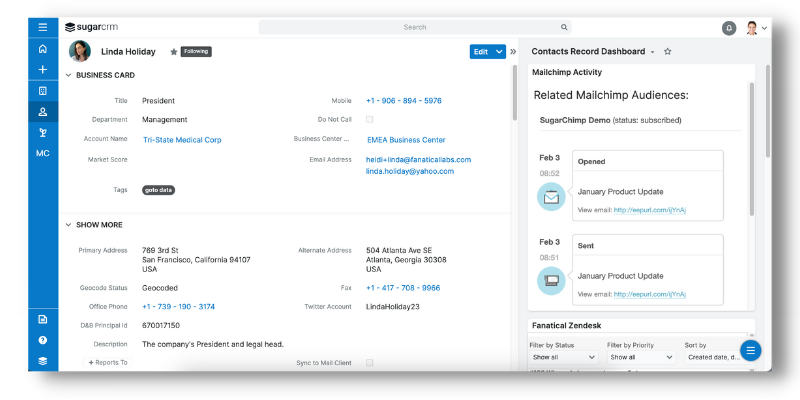
Task: Click the 504 Atlanta Ave SE alternate address
Action: pos(406,260)
